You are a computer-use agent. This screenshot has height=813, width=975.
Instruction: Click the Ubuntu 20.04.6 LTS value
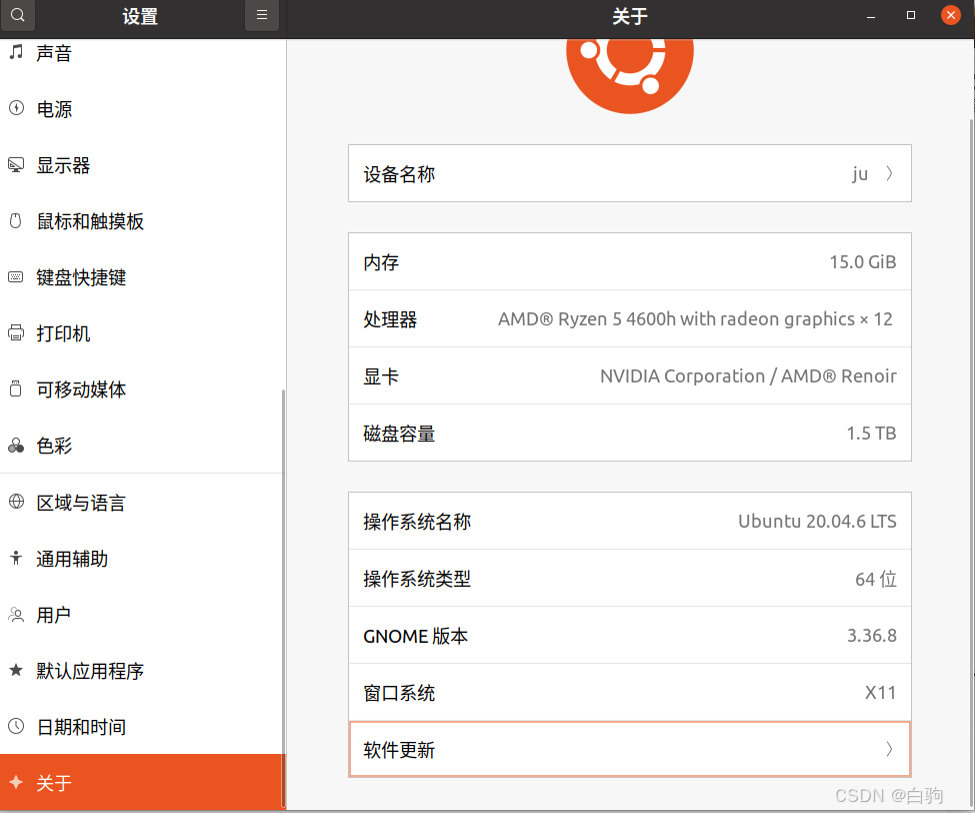pyautogui.click(x=817, y=521)
